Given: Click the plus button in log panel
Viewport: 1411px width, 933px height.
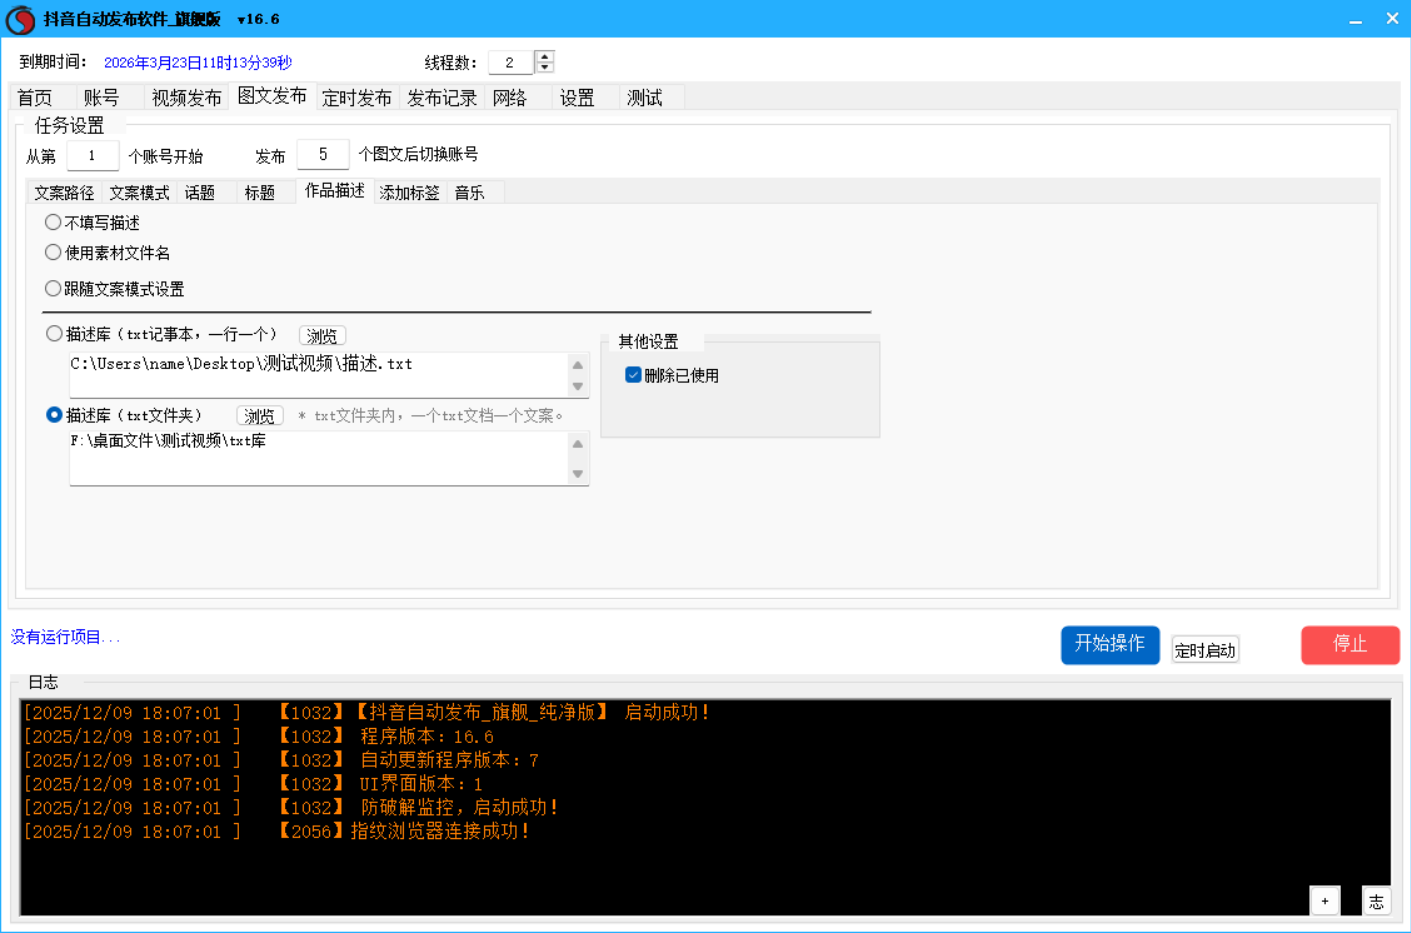Looking at the screenshot, I should pos(1325,901).
